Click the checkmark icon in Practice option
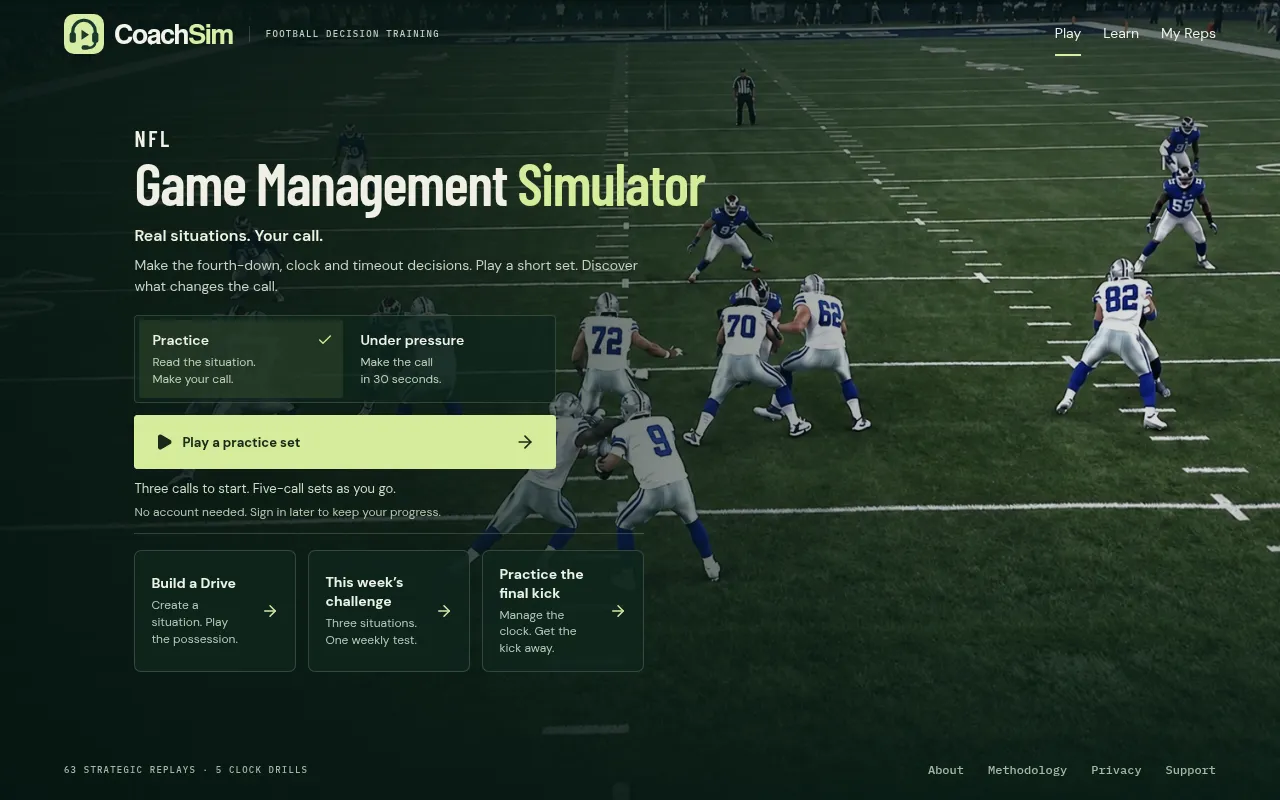The height and width of the screenshot is (800, 1280). 325,340
